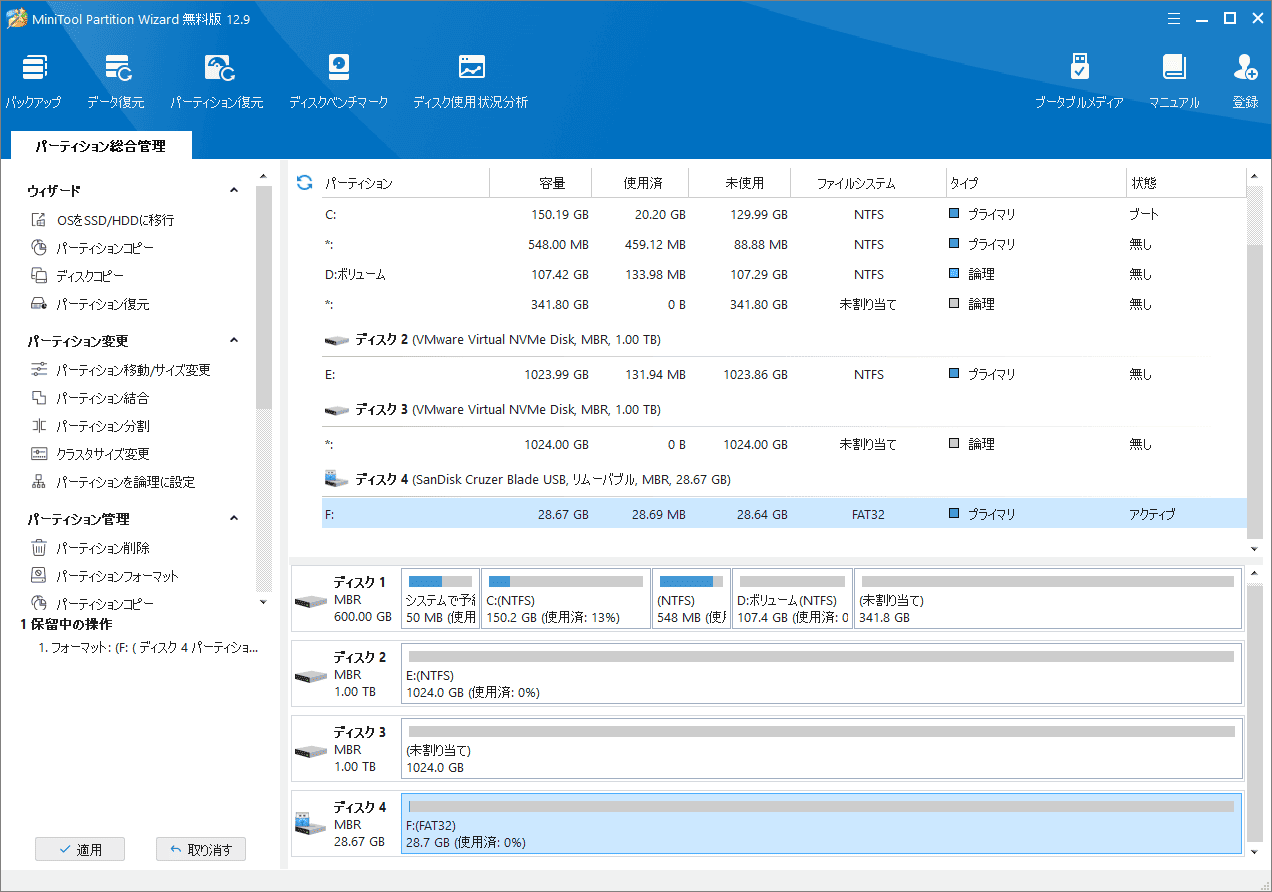Collapse the ウィザード section
This screenshot has width=1272, height=892.
pos(234,190)
